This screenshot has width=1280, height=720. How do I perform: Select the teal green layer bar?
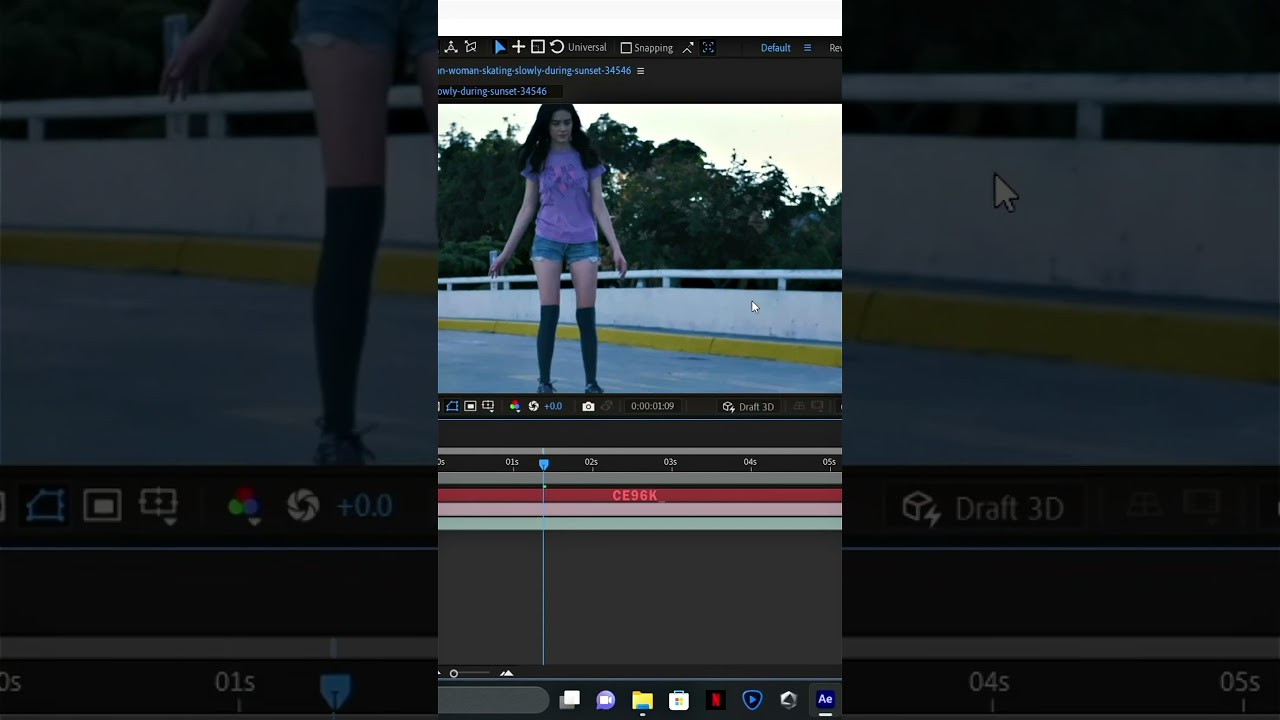[640, 524]
